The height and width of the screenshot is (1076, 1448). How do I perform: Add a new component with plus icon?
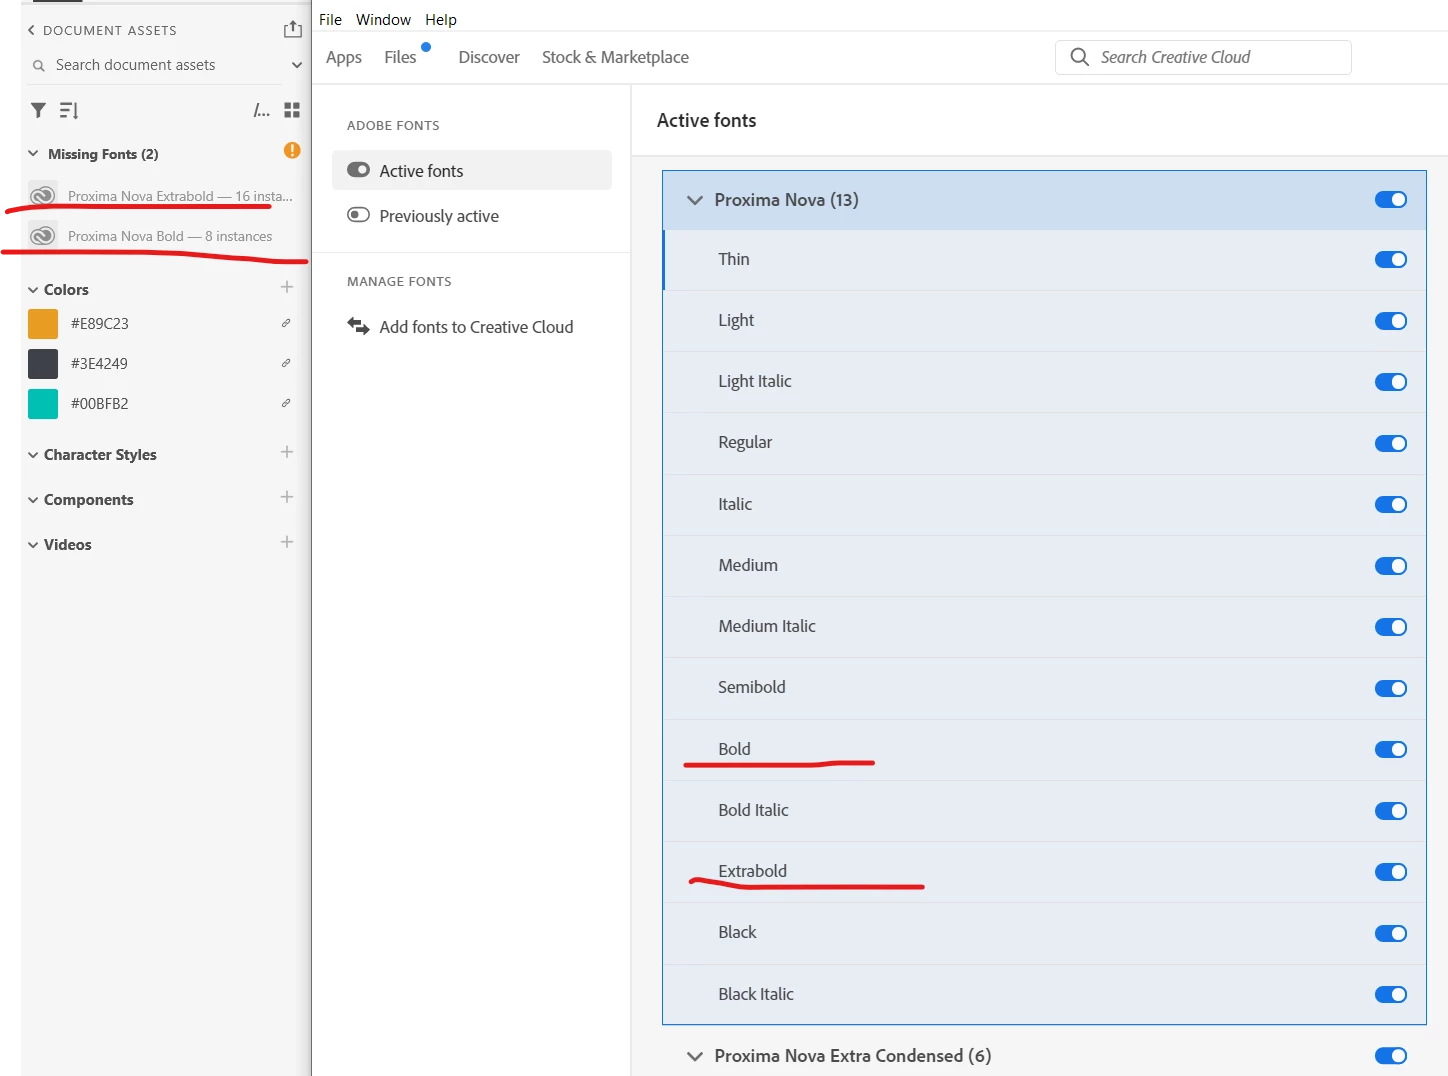(x=287, y=497)
